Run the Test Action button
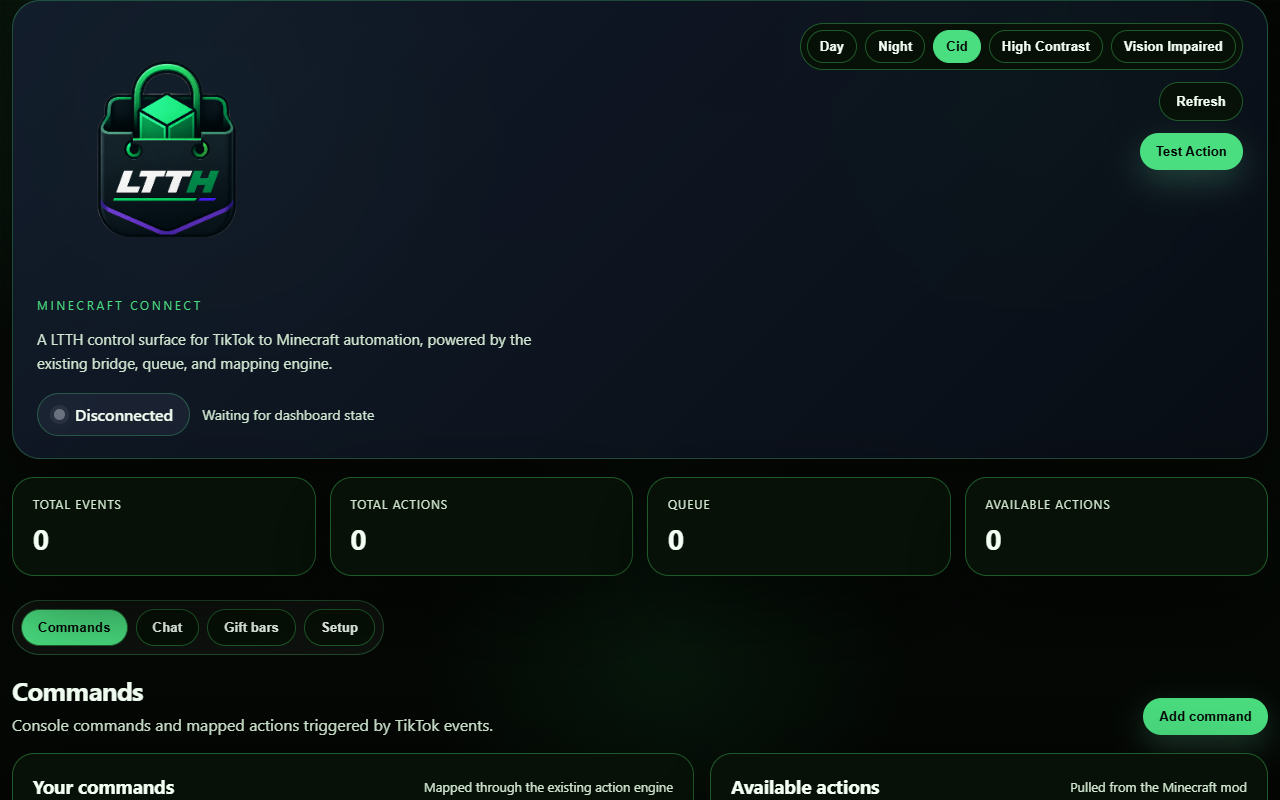Image resolution: width=1280 pixels, height=800 pixels. (x=1191, y=151)
